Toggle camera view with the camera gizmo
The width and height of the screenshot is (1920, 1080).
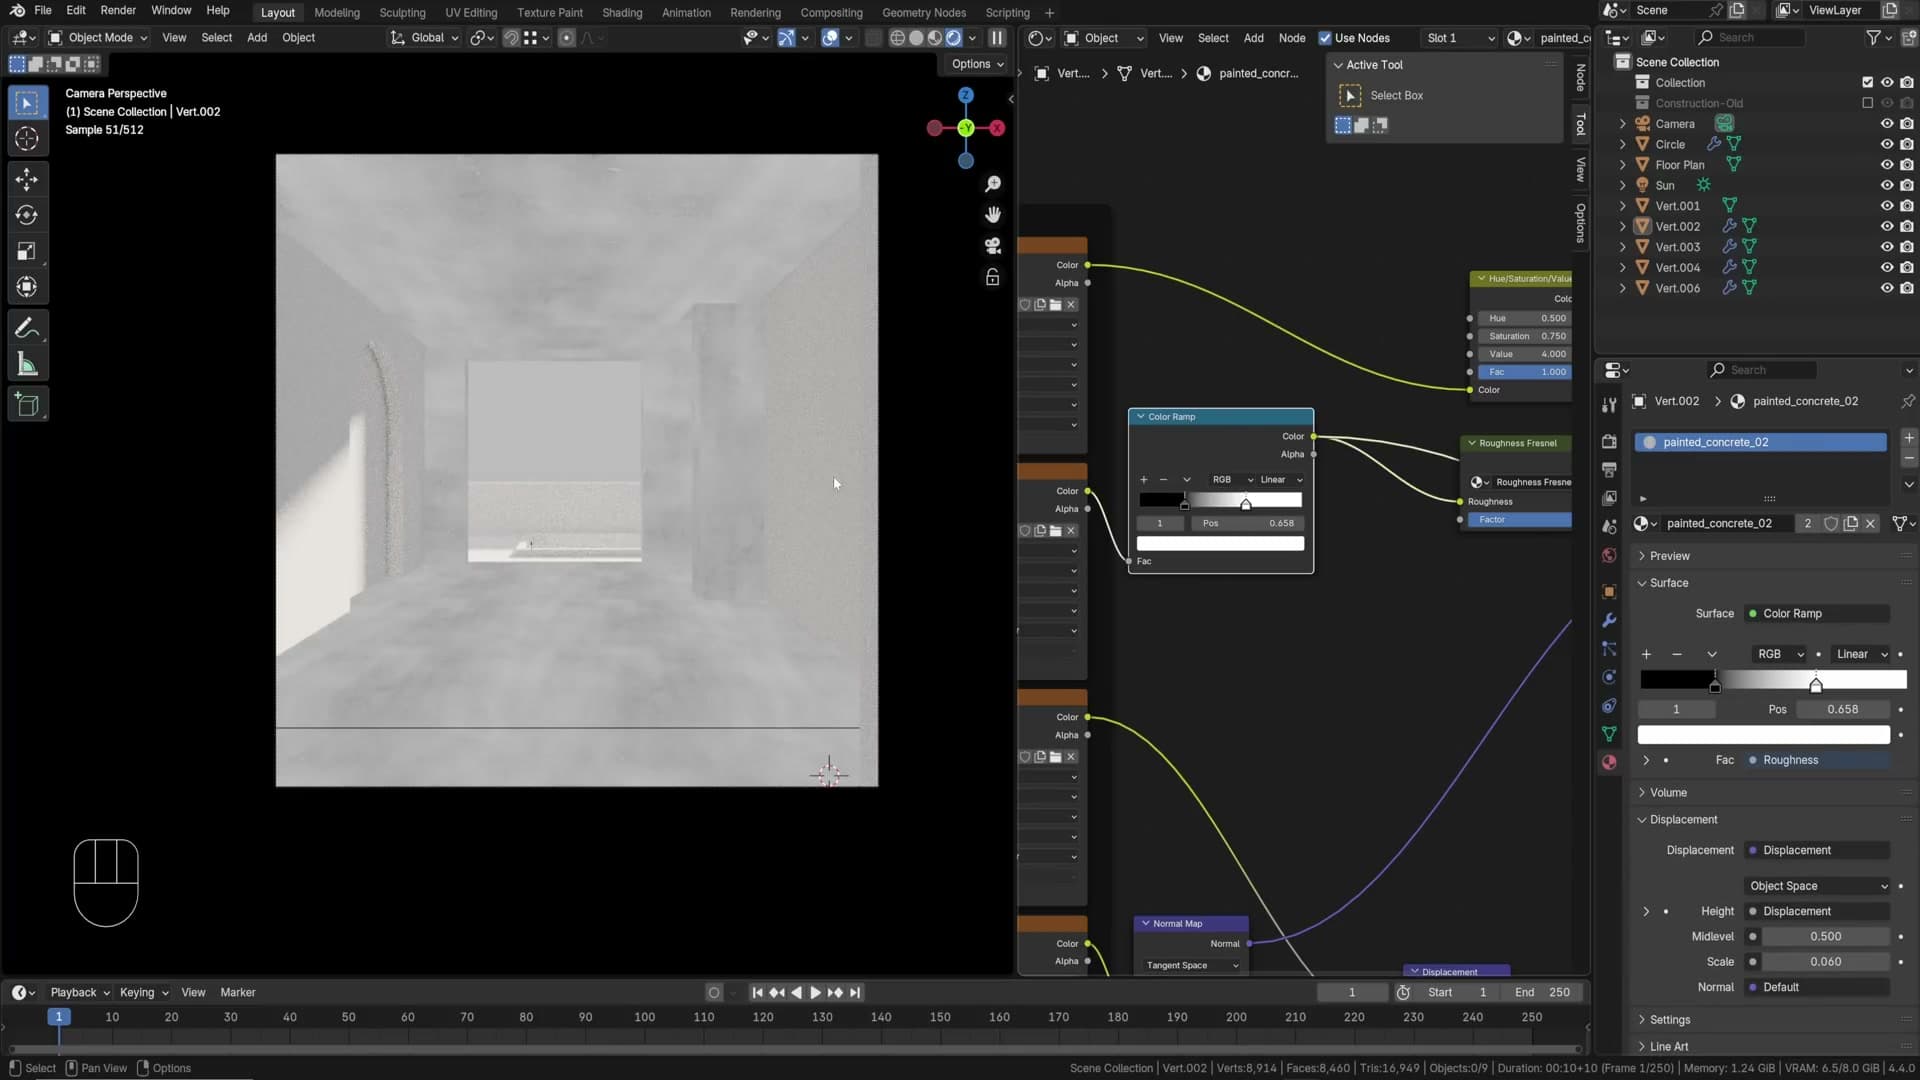point(992,246)
